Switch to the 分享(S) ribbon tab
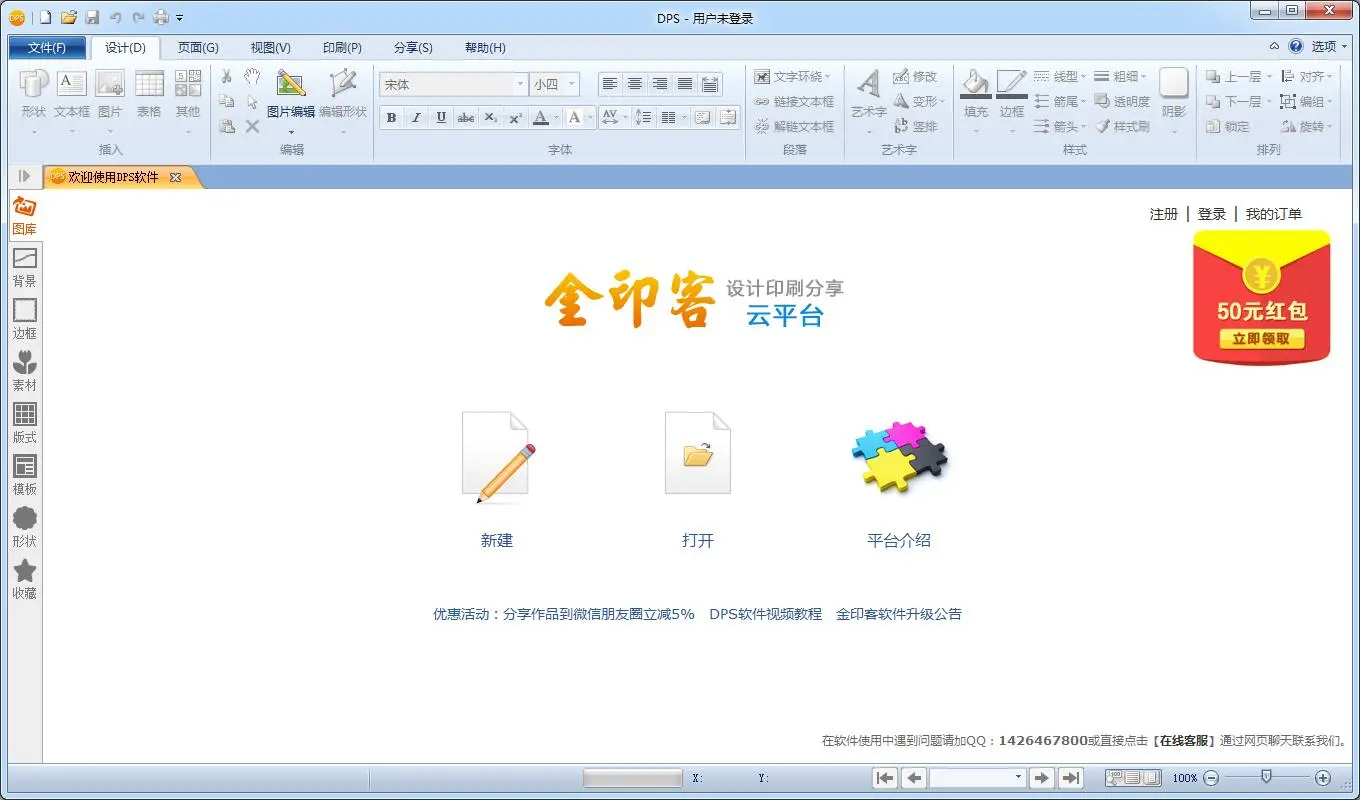The width and height of the screenshot is (1360, 800). click(413, 47)
